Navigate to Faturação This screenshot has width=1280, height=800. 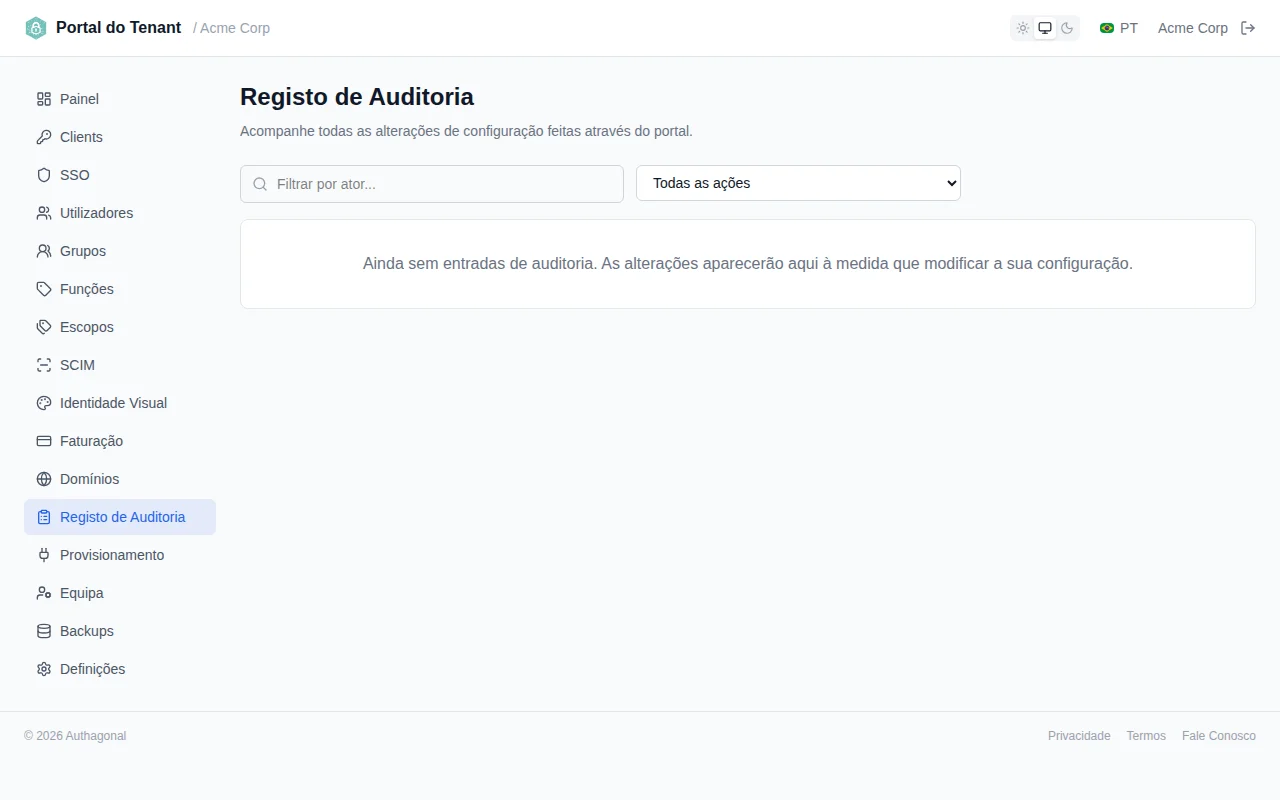click(x=120, y=441)
